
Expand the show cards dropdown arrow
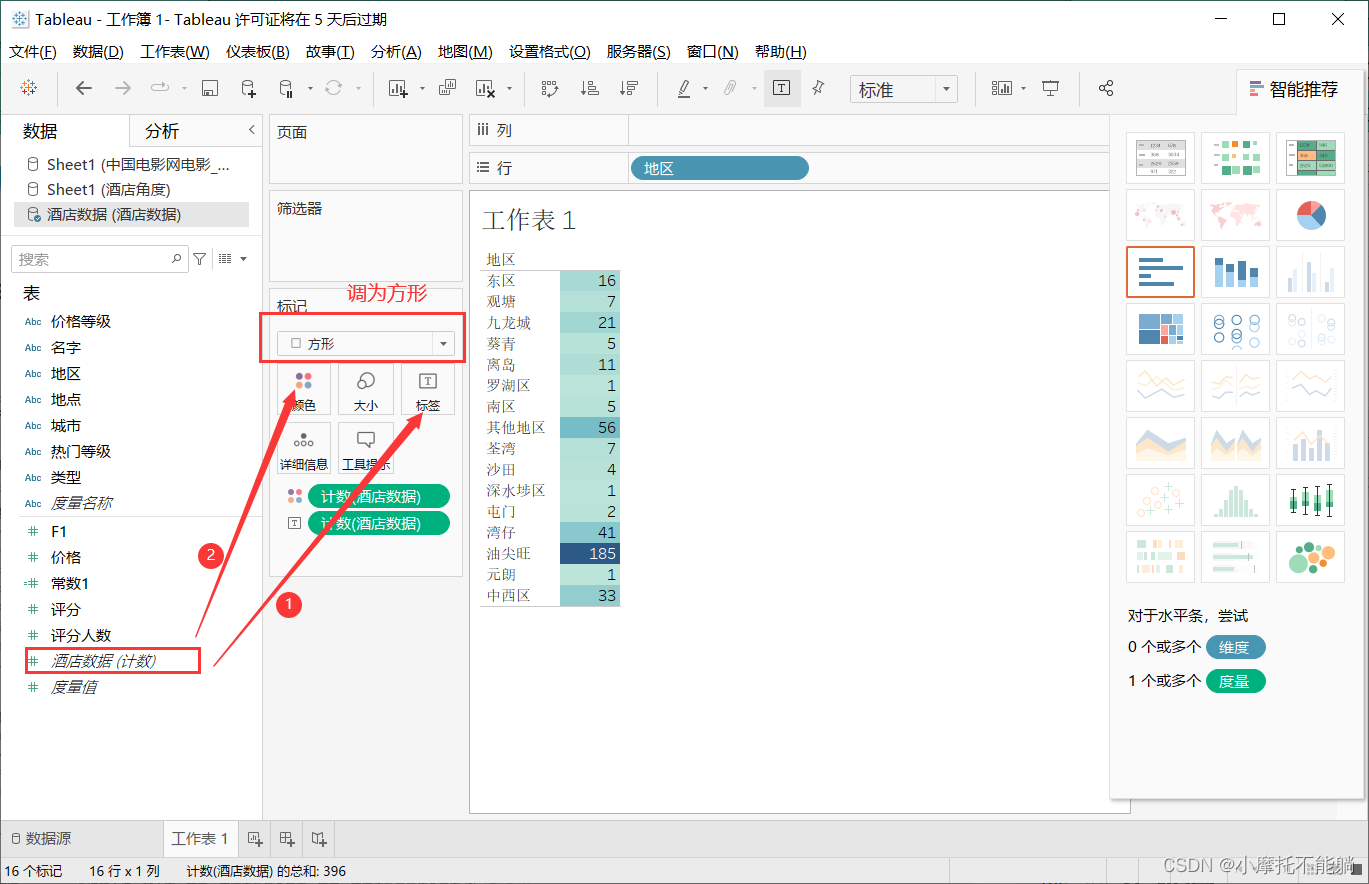click(1023, 89)
